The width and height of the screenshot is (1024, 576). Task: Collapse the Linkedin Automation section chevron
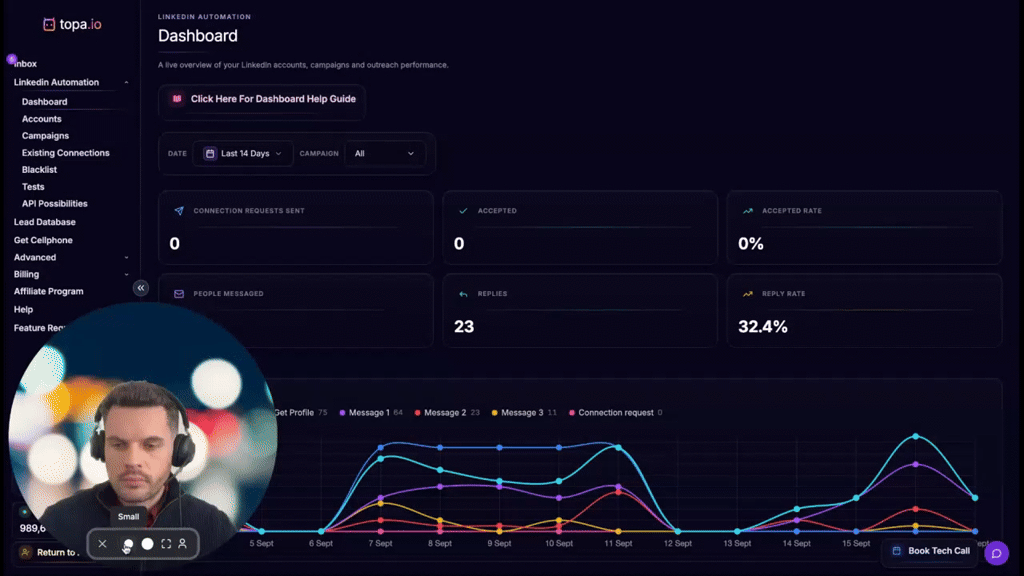(x=126, y=83)
